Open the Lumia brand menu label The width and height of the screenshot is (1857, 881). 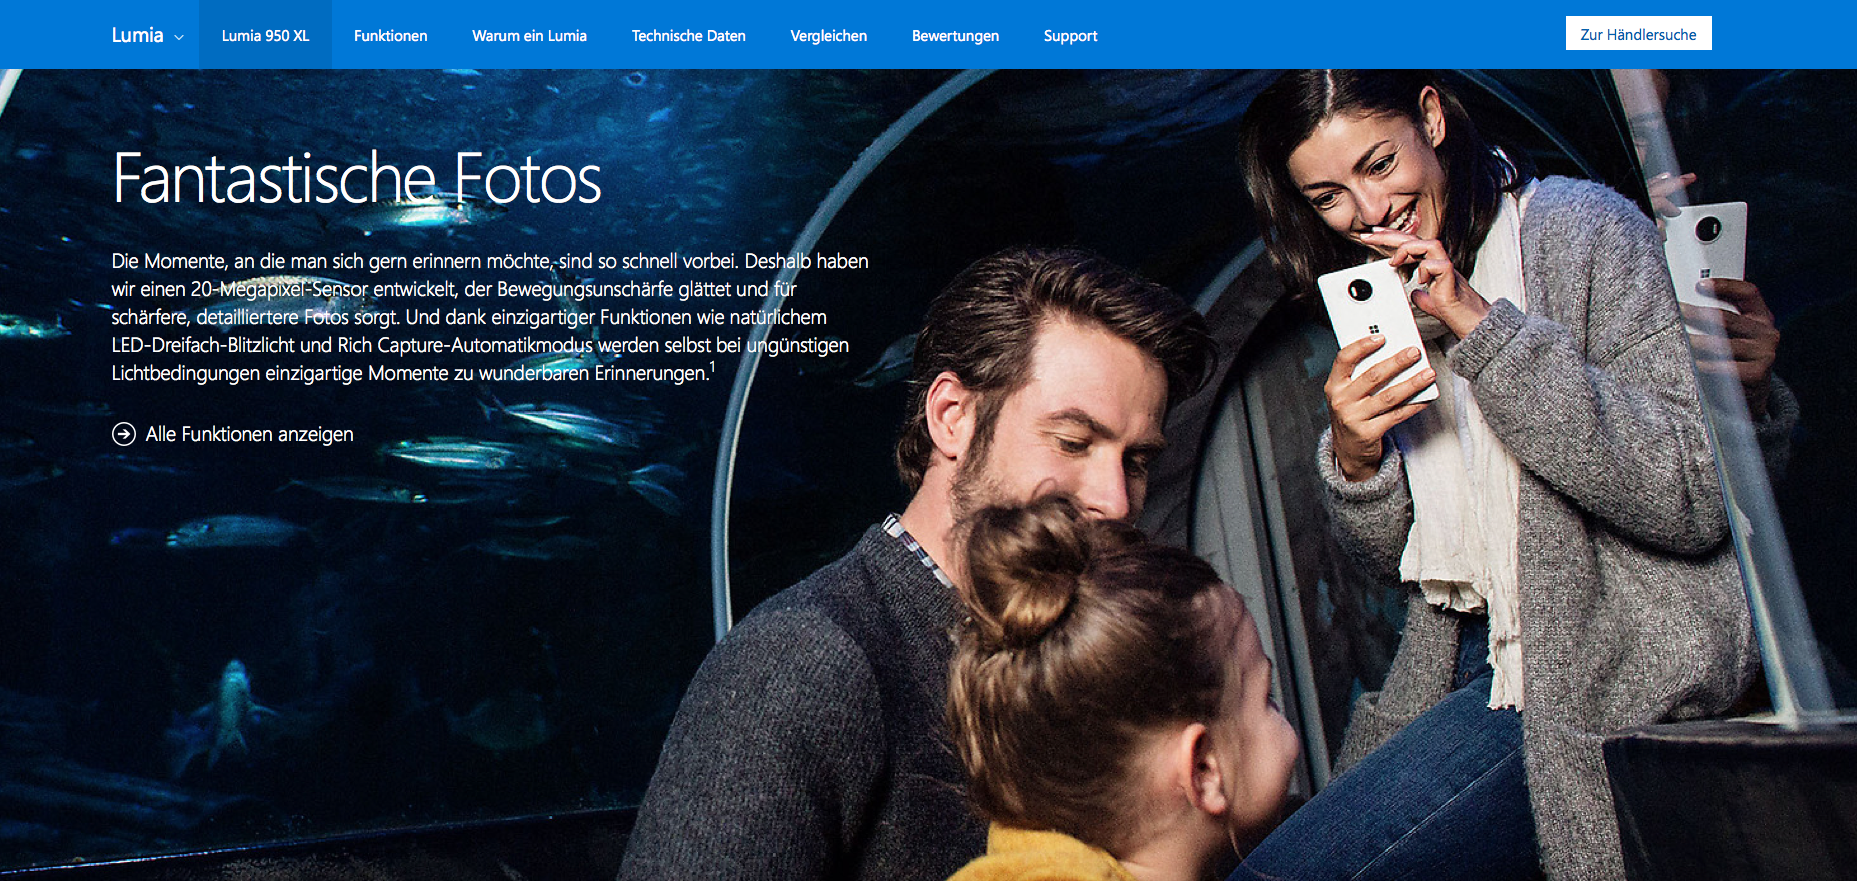(x=137, y=35)
